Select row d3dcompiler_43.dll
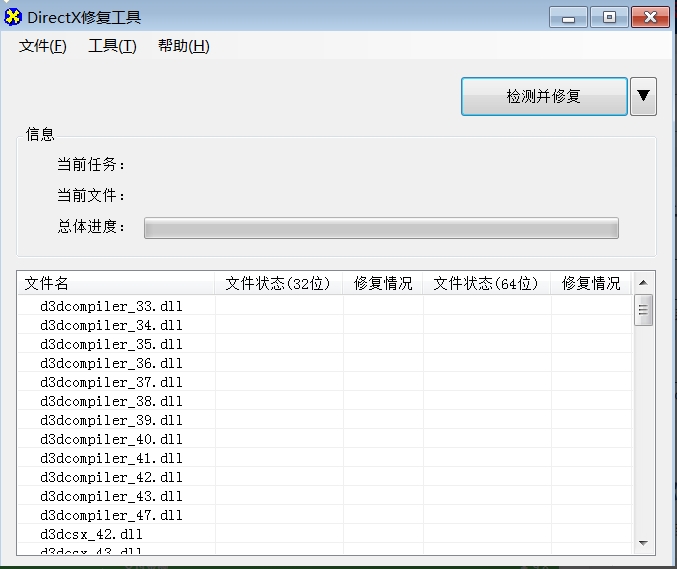 [x=325, y=496]
